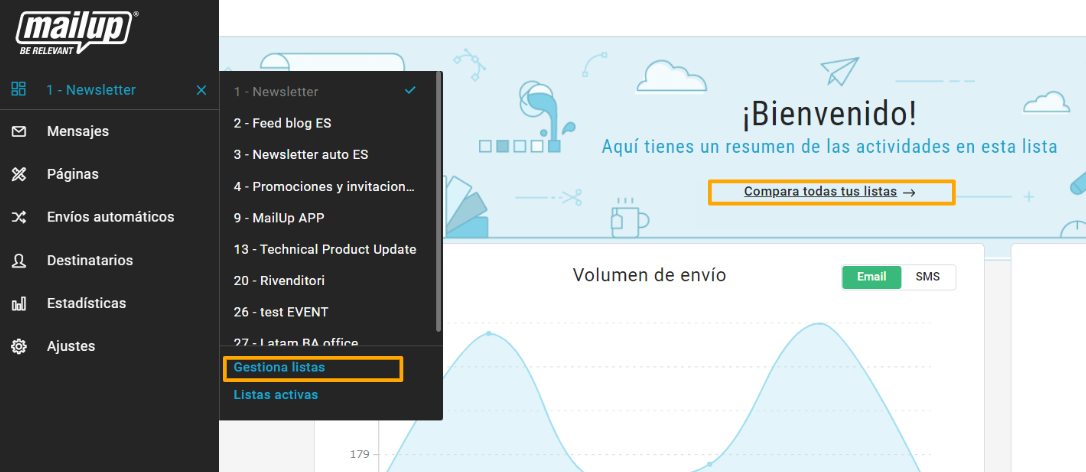Image resolution: width=1086 pixels, height=472 pixels.
Task: Click the Envíos automáticos shuffle icon
Action: (x=18, y=217)
